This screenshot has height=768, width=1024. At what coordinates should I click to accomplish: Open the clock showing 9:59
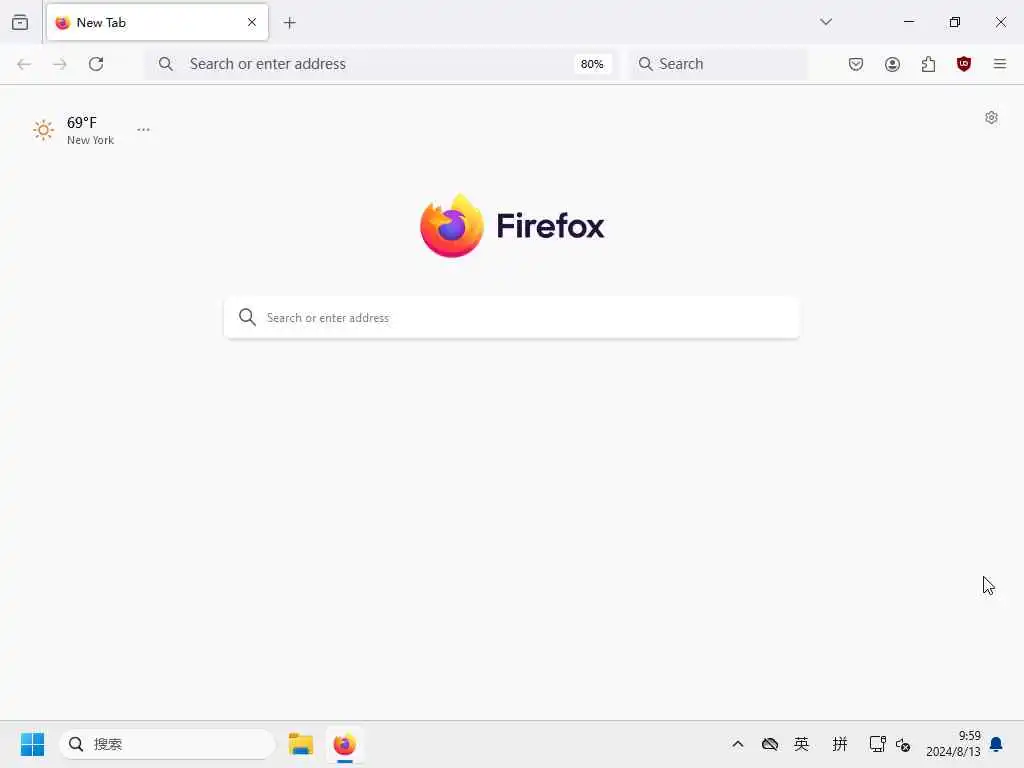(953, 744)
